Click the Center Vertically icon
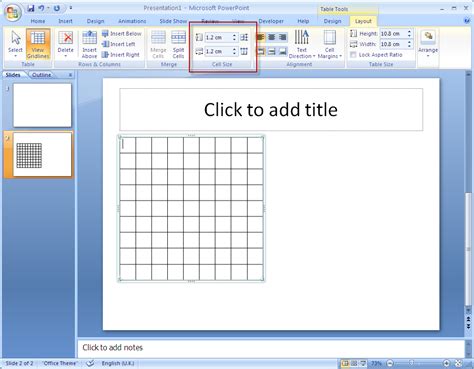The height and width of the screenshot is (369, 474). [x=272, y=51]
